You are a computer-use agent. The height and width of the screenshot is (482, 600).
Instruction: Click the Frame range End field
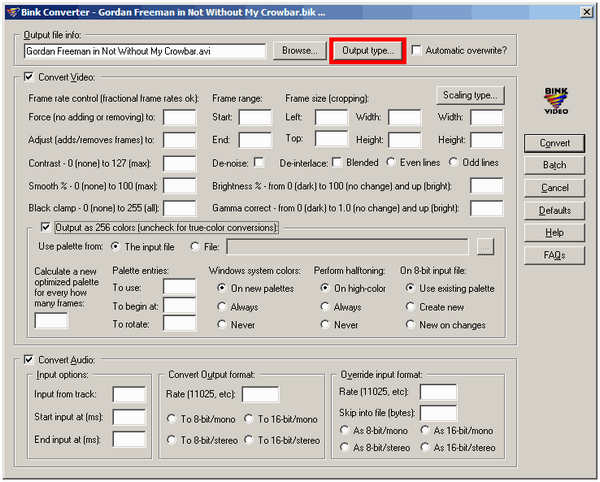255,140
